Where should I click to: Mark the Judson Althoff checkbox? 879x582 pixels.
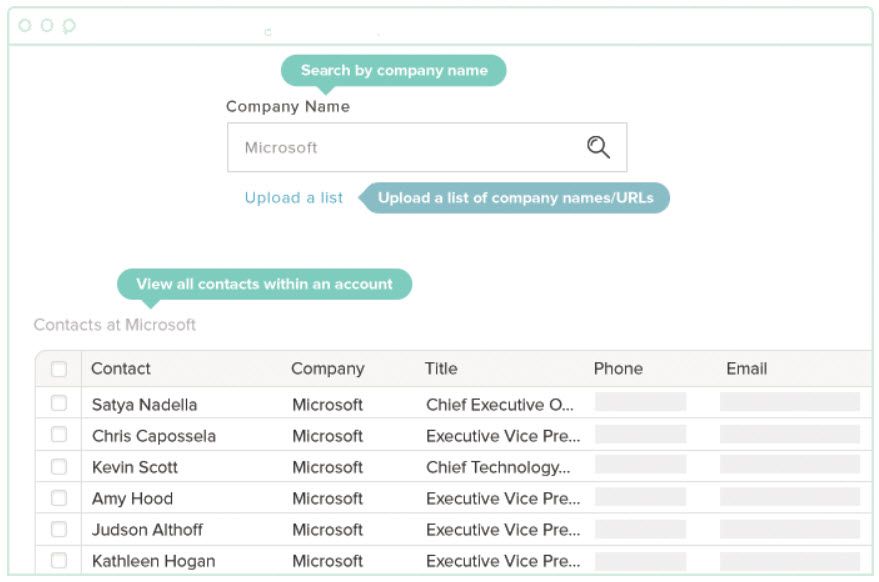point(59,529)
